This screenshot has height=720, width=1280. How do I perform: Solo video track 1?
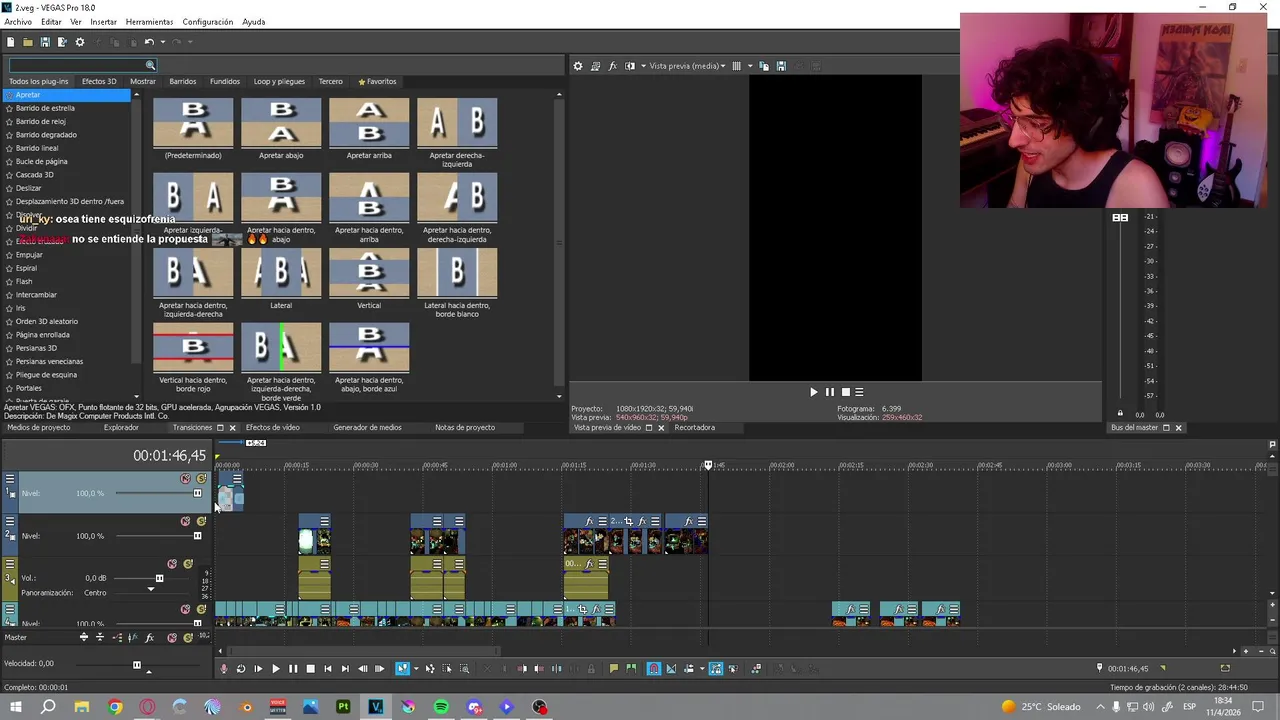pos(201,479)
